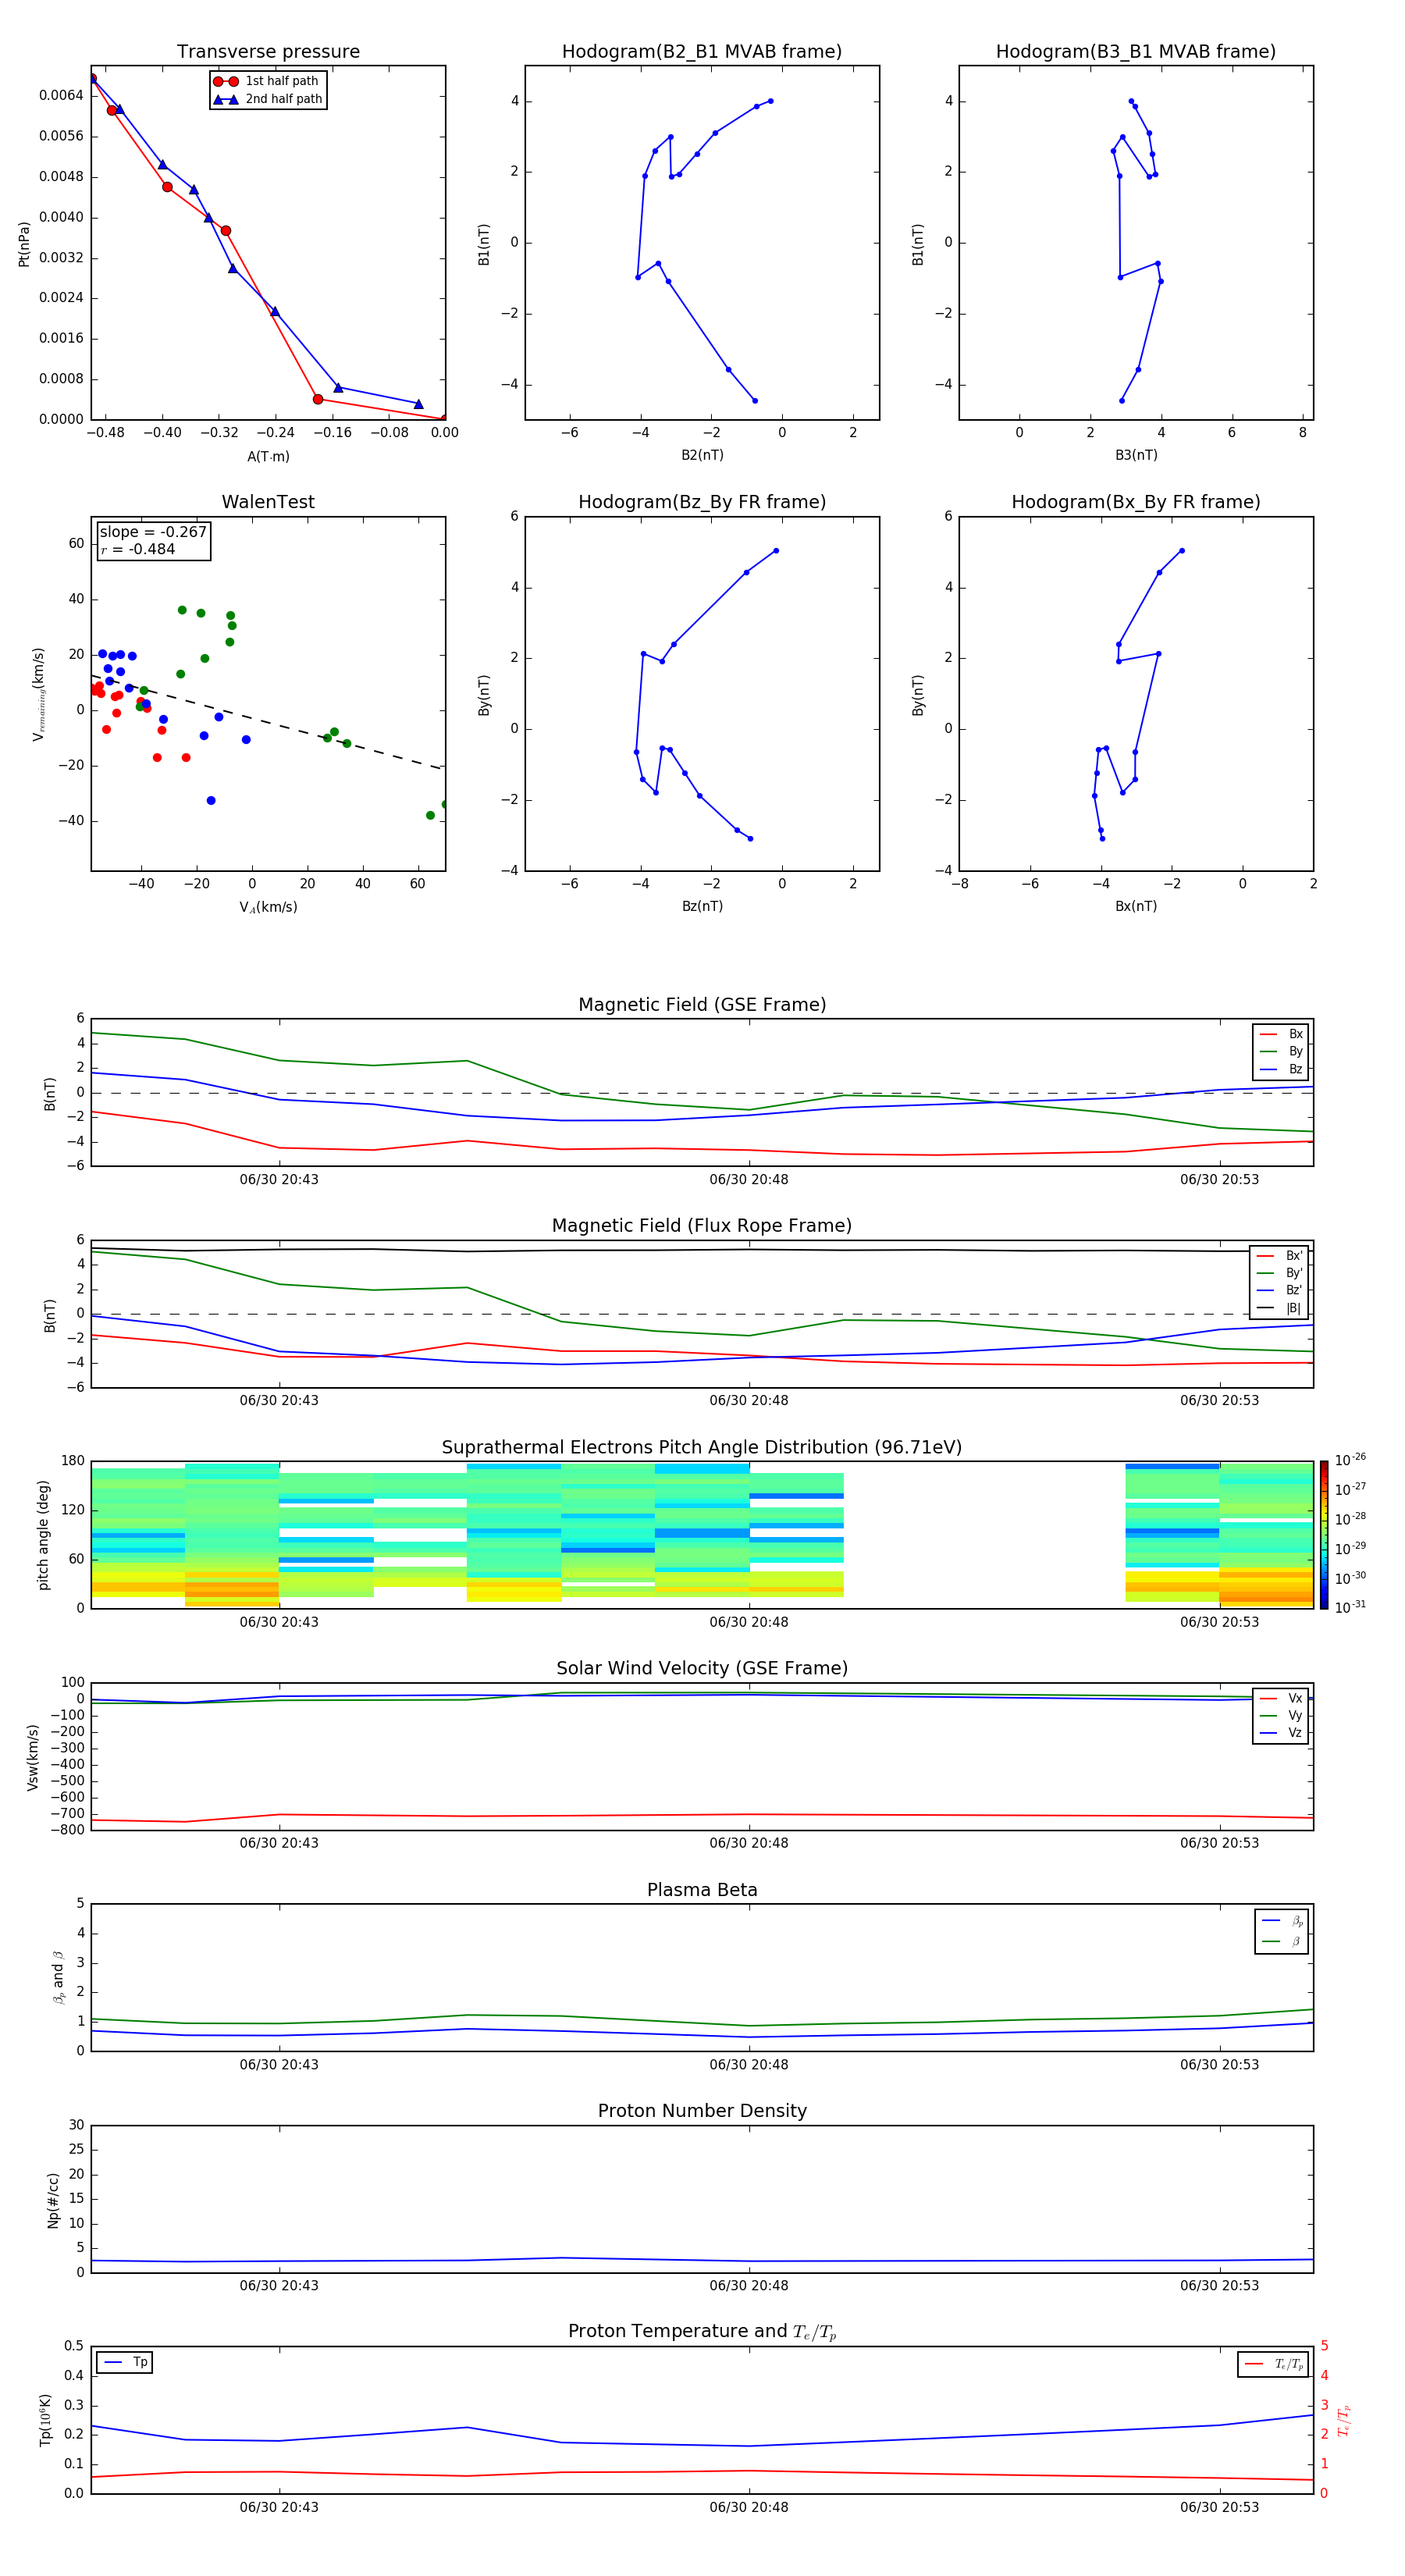Click the 'r = -0.484' annotation

point(138,549)
